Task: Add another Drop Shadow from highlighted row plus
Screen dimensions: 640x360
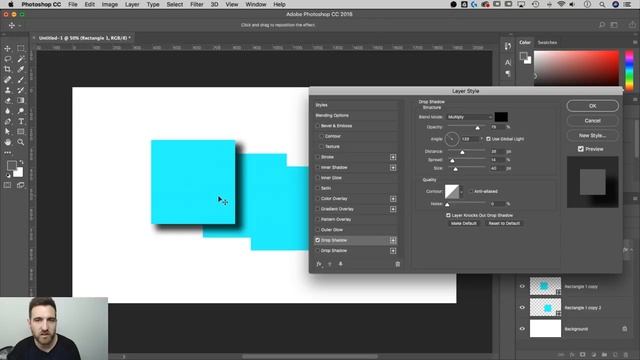Action: pyautogui.click(x=393, y=240)
